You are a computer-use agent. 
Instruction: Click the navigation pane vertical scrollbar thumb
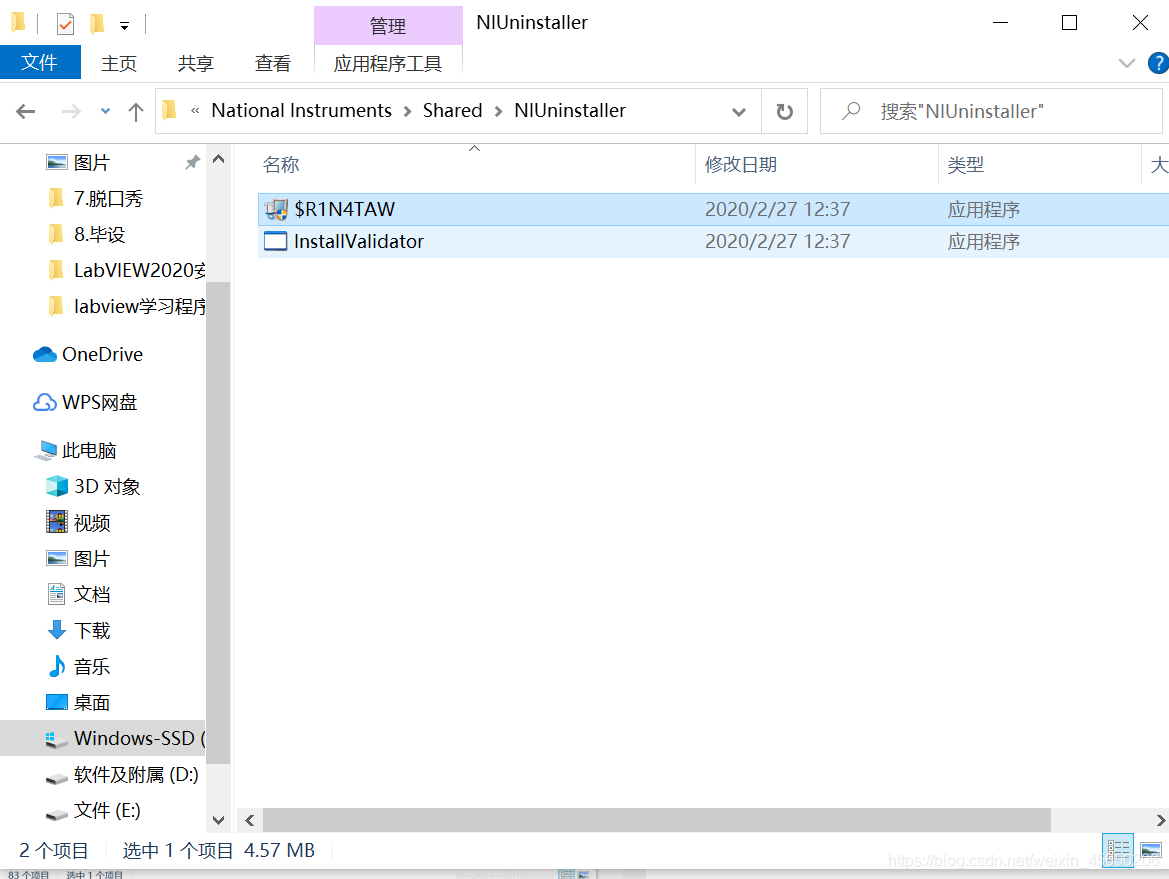218,523
